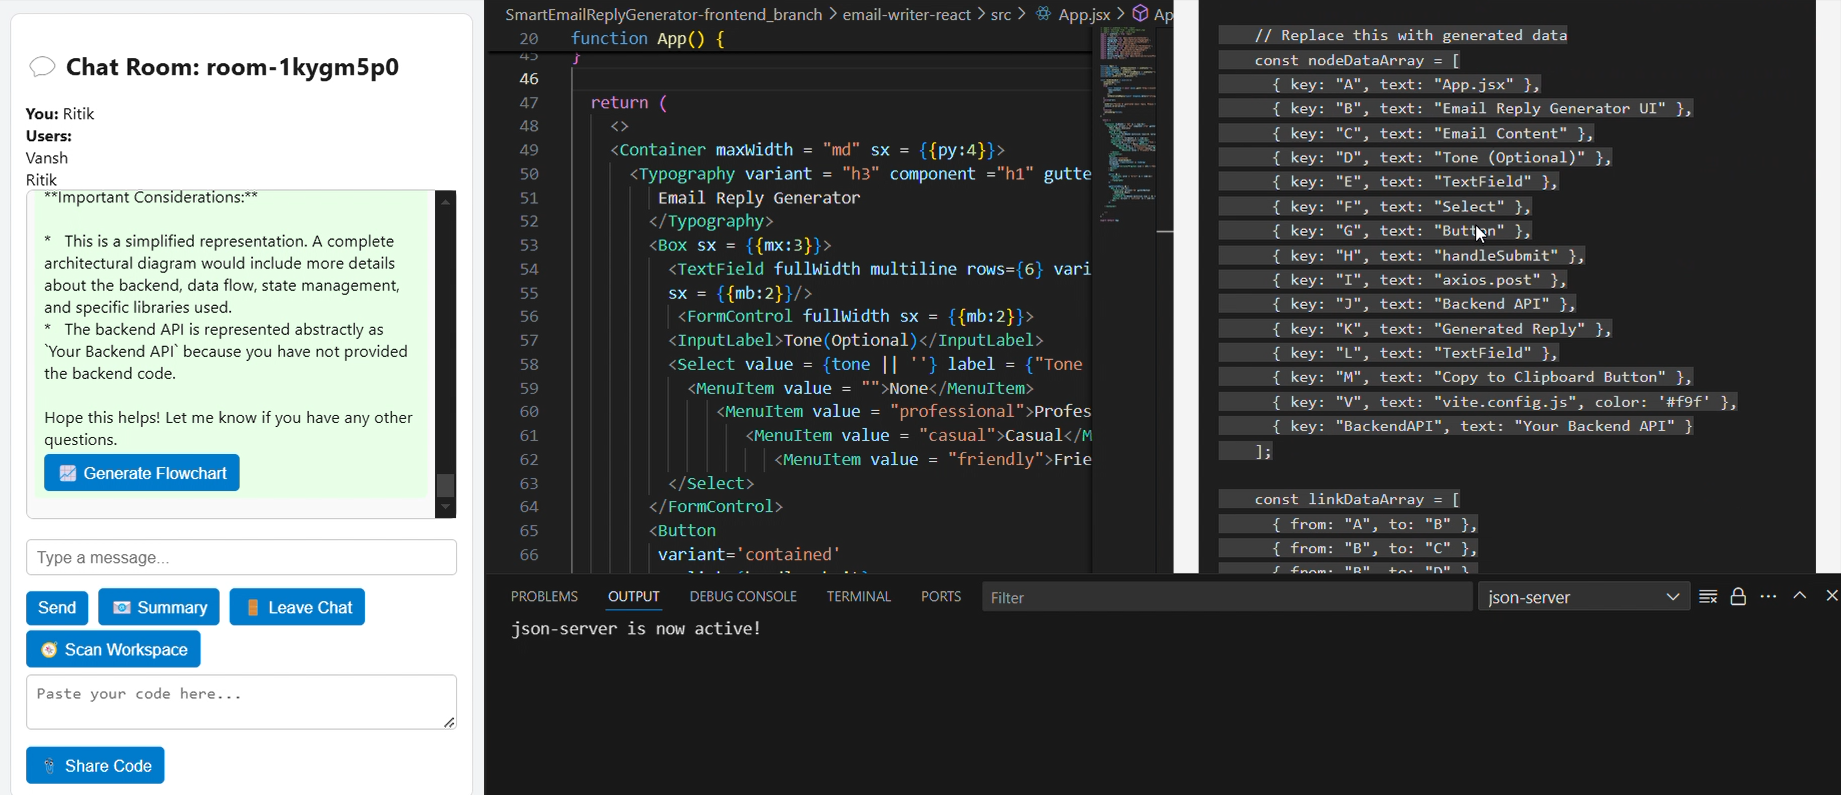Click the Paste your code here textarea
1841x795 pixels.
[x=241, y=702]
